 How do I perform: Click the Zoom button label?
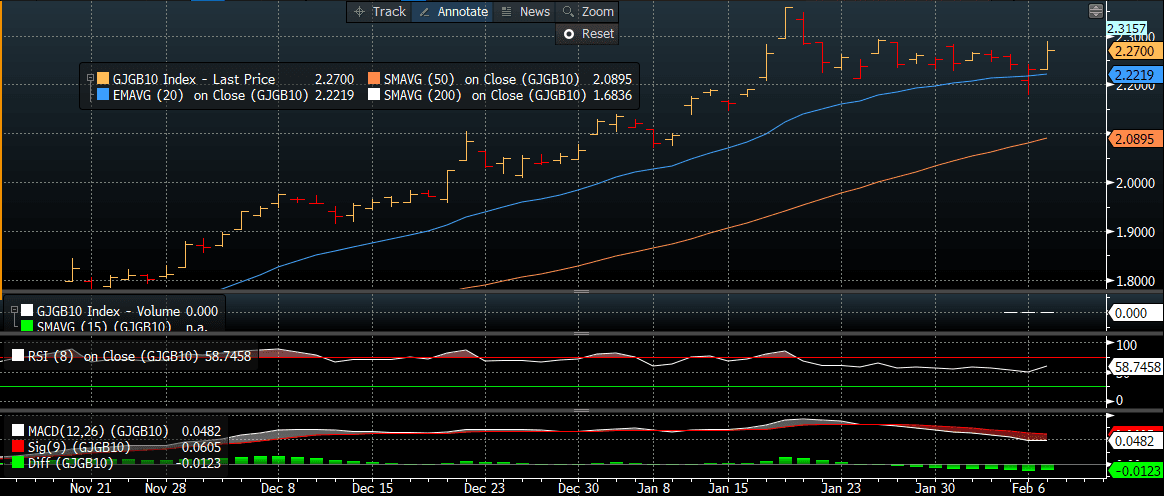pos(597,12)
